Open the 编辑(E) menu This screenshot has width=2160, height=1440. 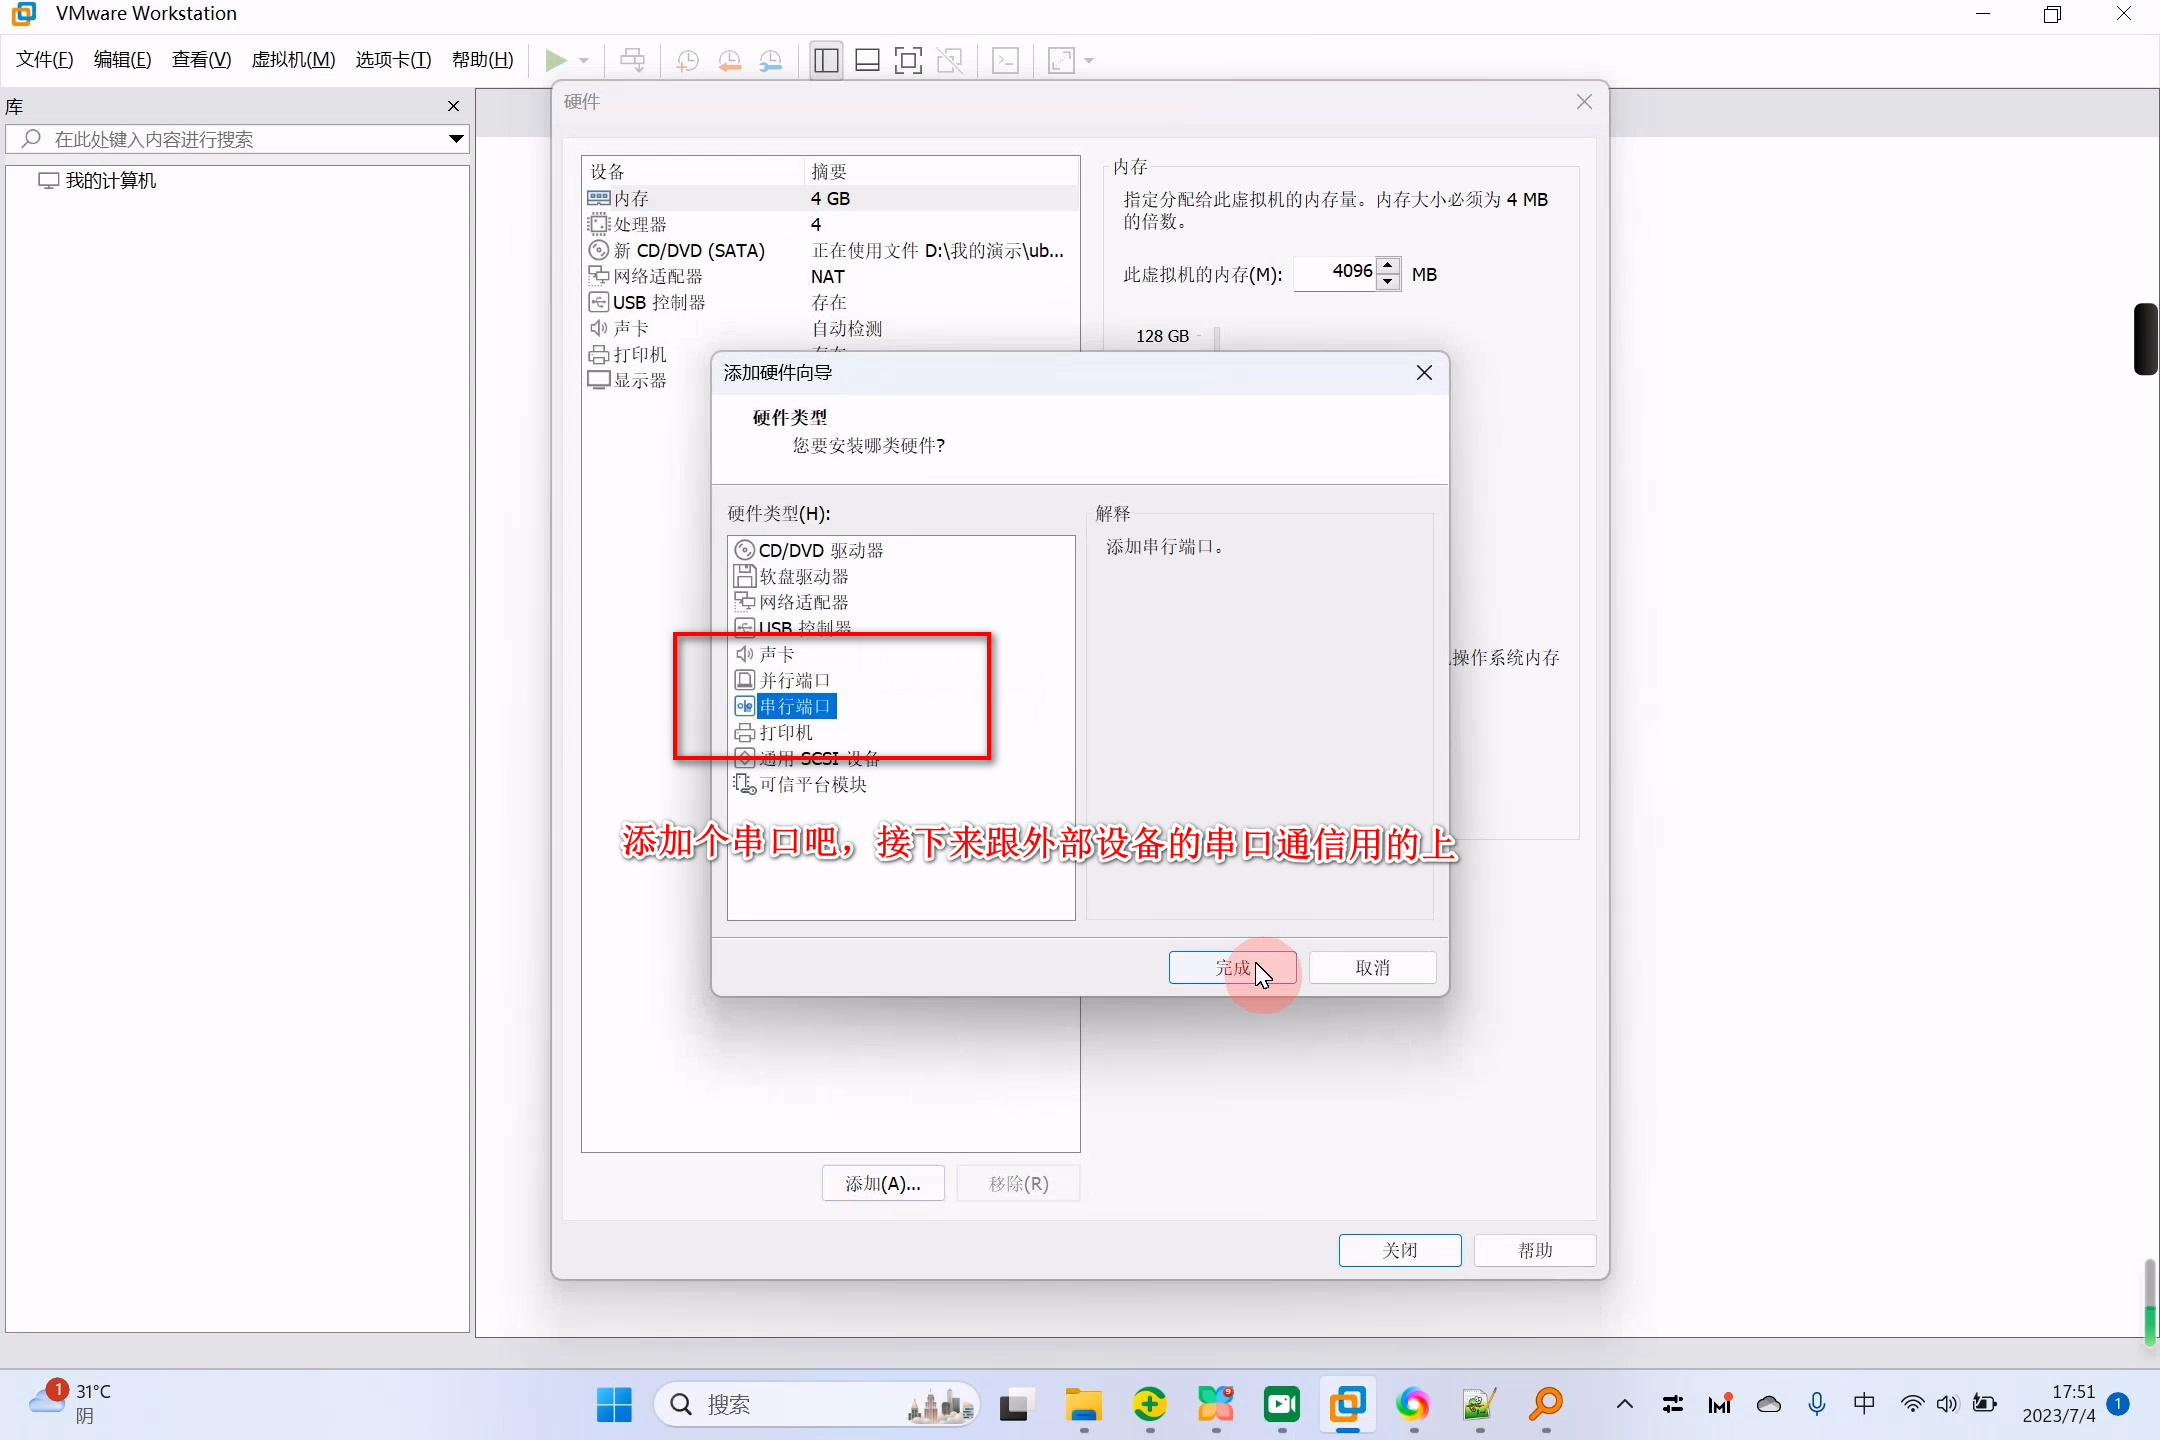123,60
